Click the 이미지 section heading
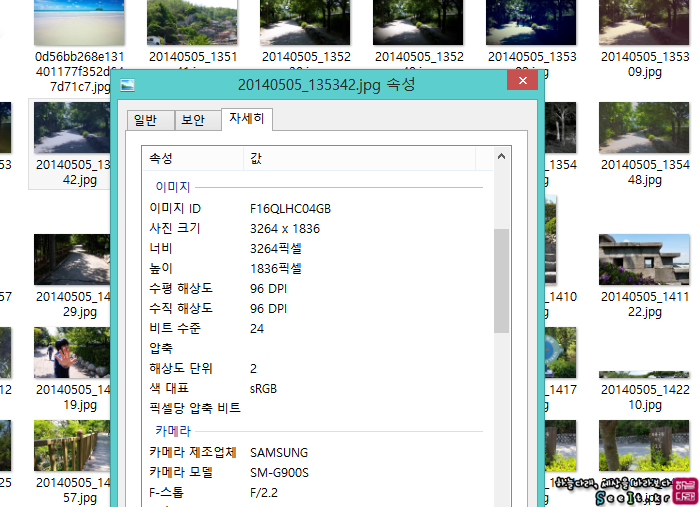700x507 pixels. [x=173, y=187]
